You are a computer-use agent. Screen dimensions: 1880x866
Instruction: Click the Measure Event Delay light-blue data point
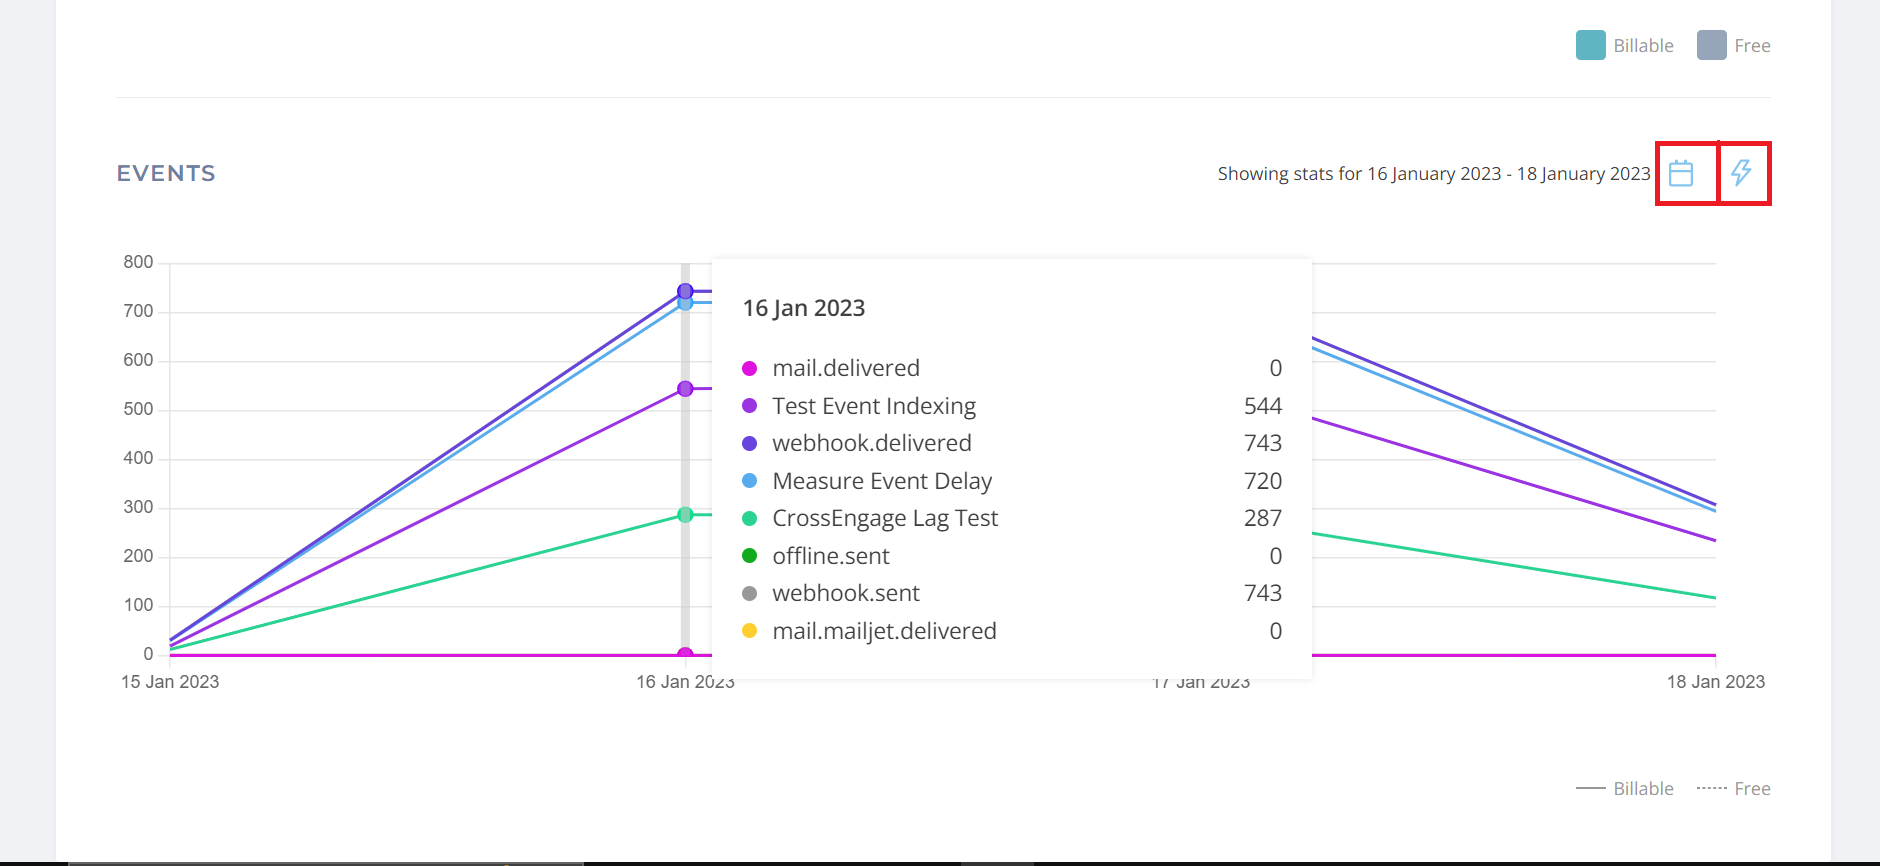pos(685,303)
